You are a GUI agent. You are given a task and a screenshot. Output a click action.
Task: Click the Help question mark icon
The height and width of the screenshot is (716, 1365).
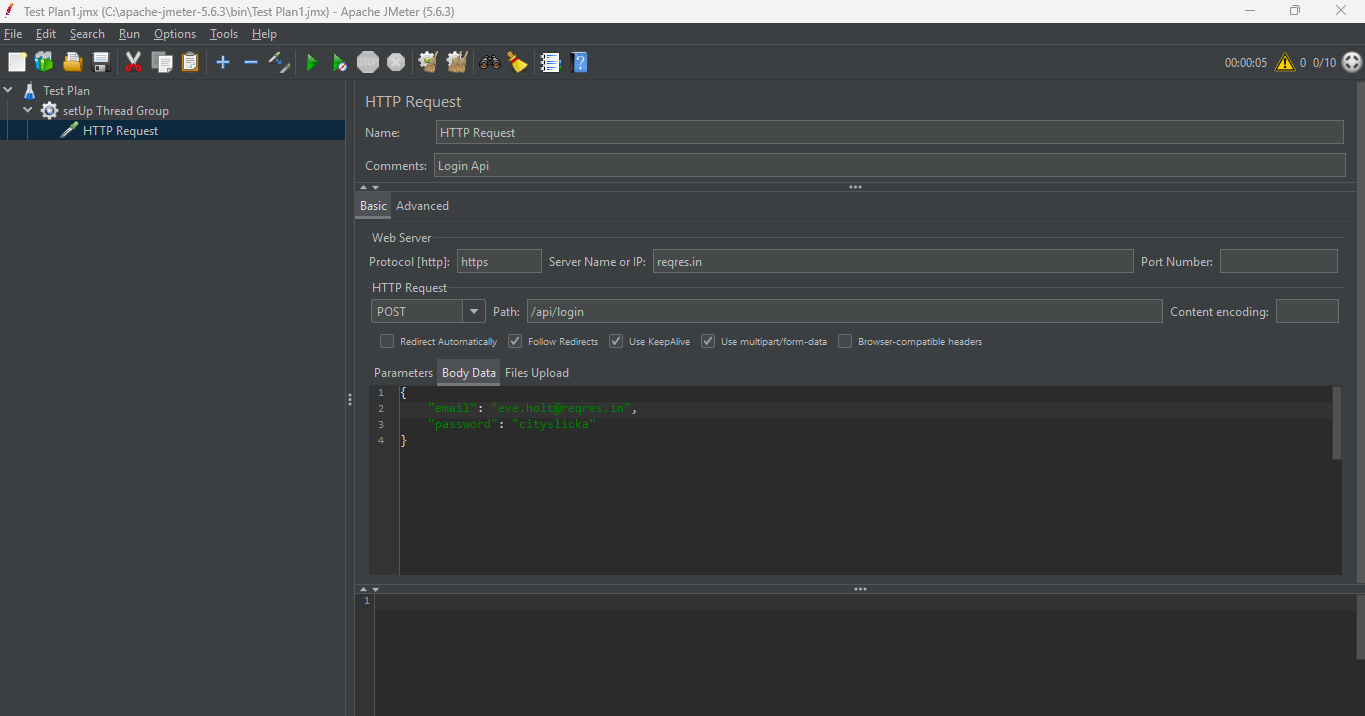579,62
